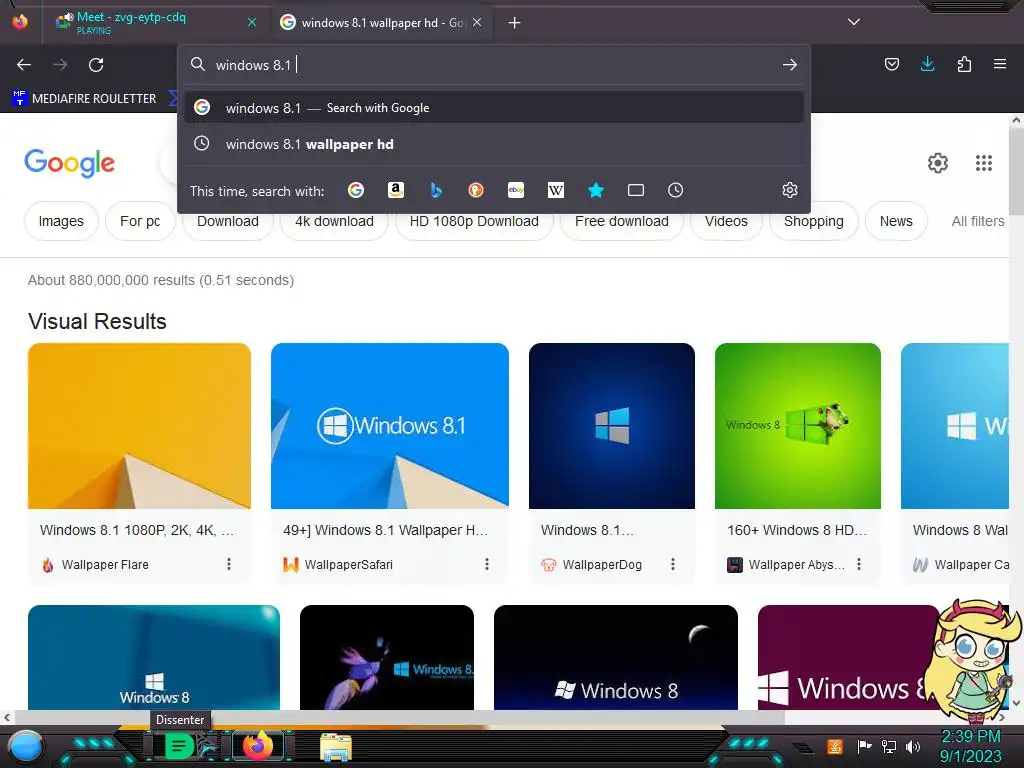
Task: Expand the list all tabs chevron
Action: click(854, 22)
